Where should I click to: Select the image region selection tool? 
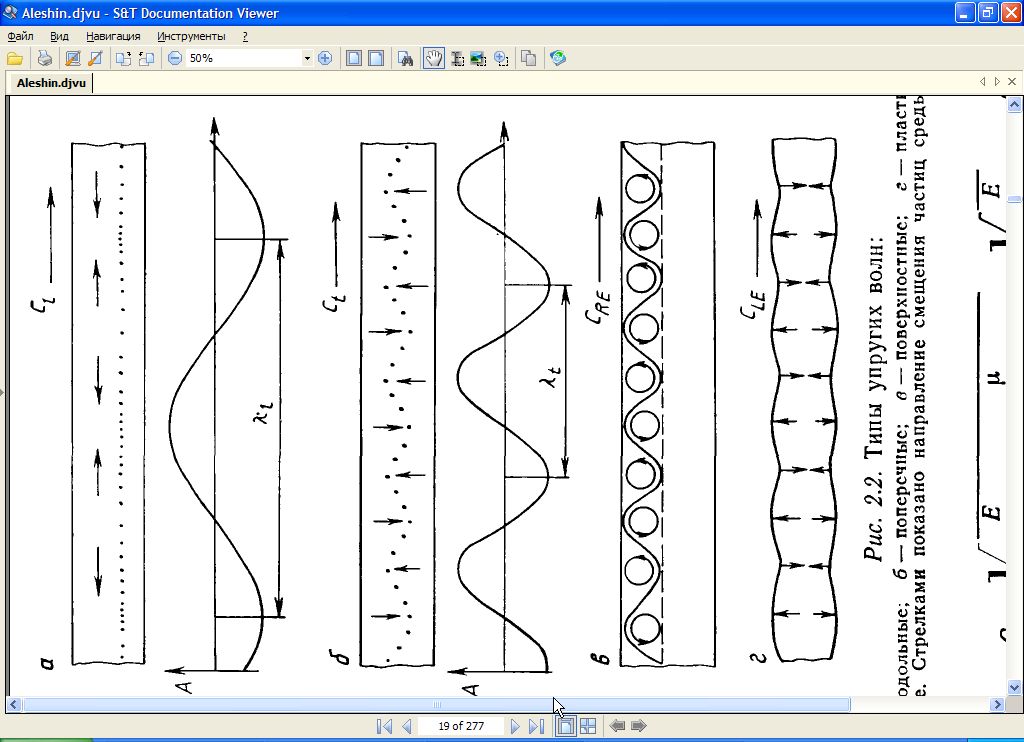479,59
